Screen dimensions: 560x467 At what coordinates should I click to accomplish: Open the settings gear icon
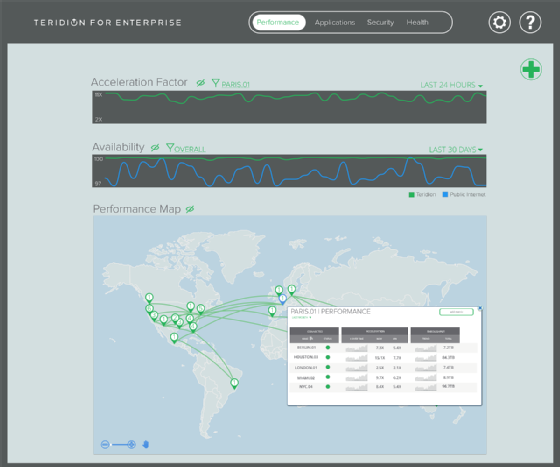[499, 22]
